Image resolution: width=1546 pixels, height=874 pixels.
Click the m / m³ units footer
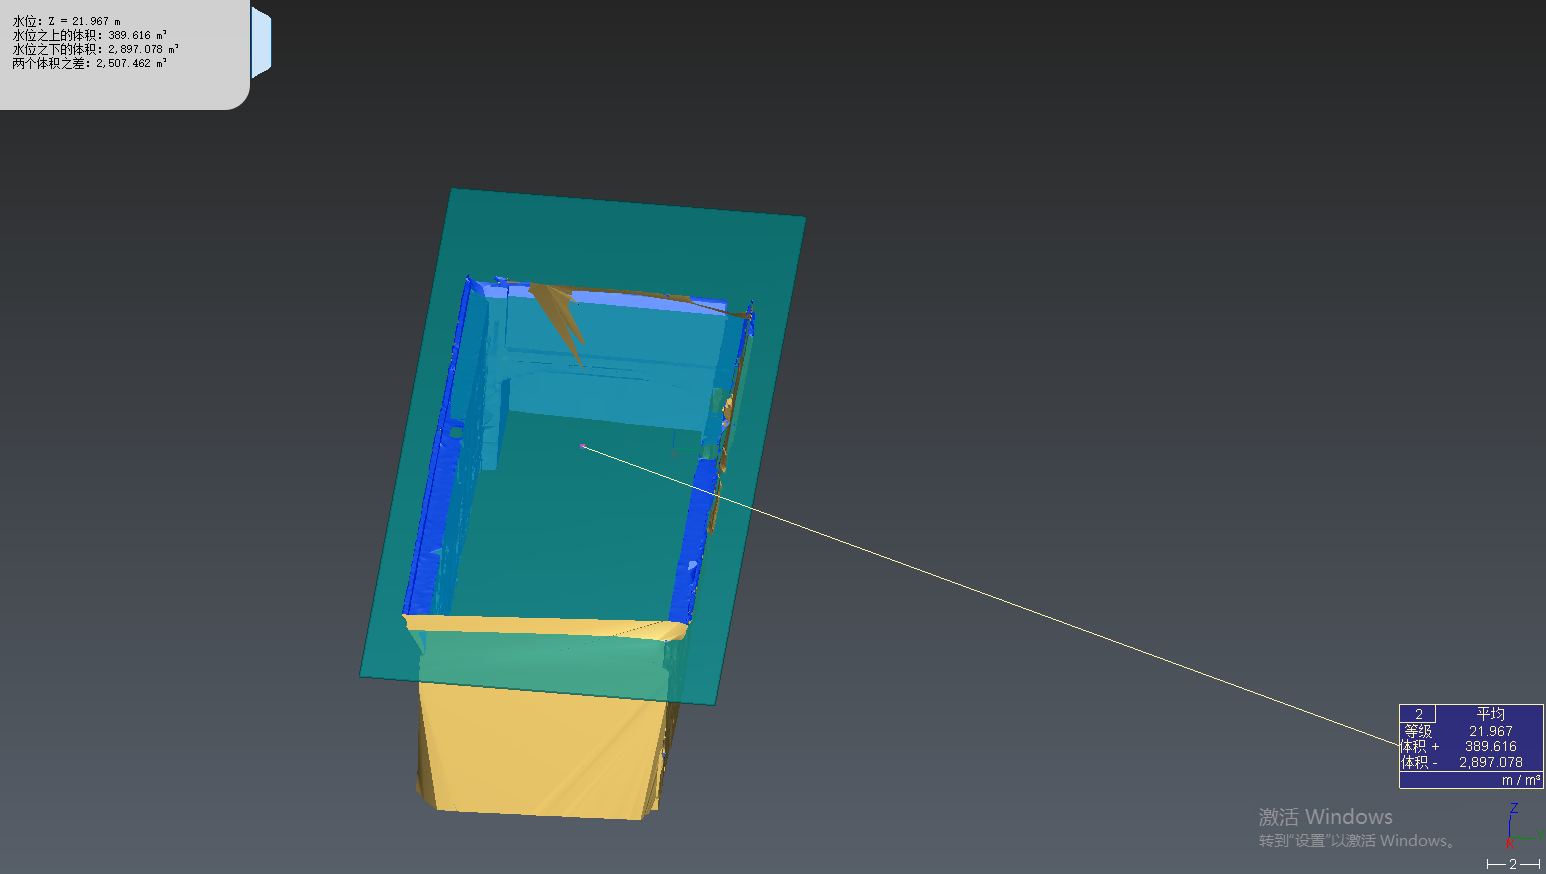[x=1520, y=780]
